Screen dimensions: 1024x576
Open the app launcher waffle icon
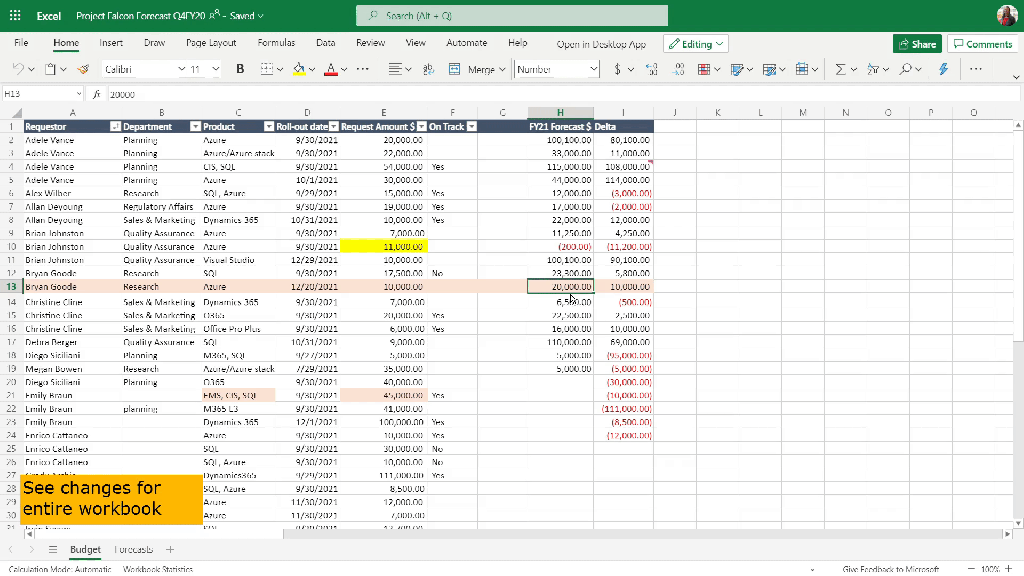click(15, 16)
